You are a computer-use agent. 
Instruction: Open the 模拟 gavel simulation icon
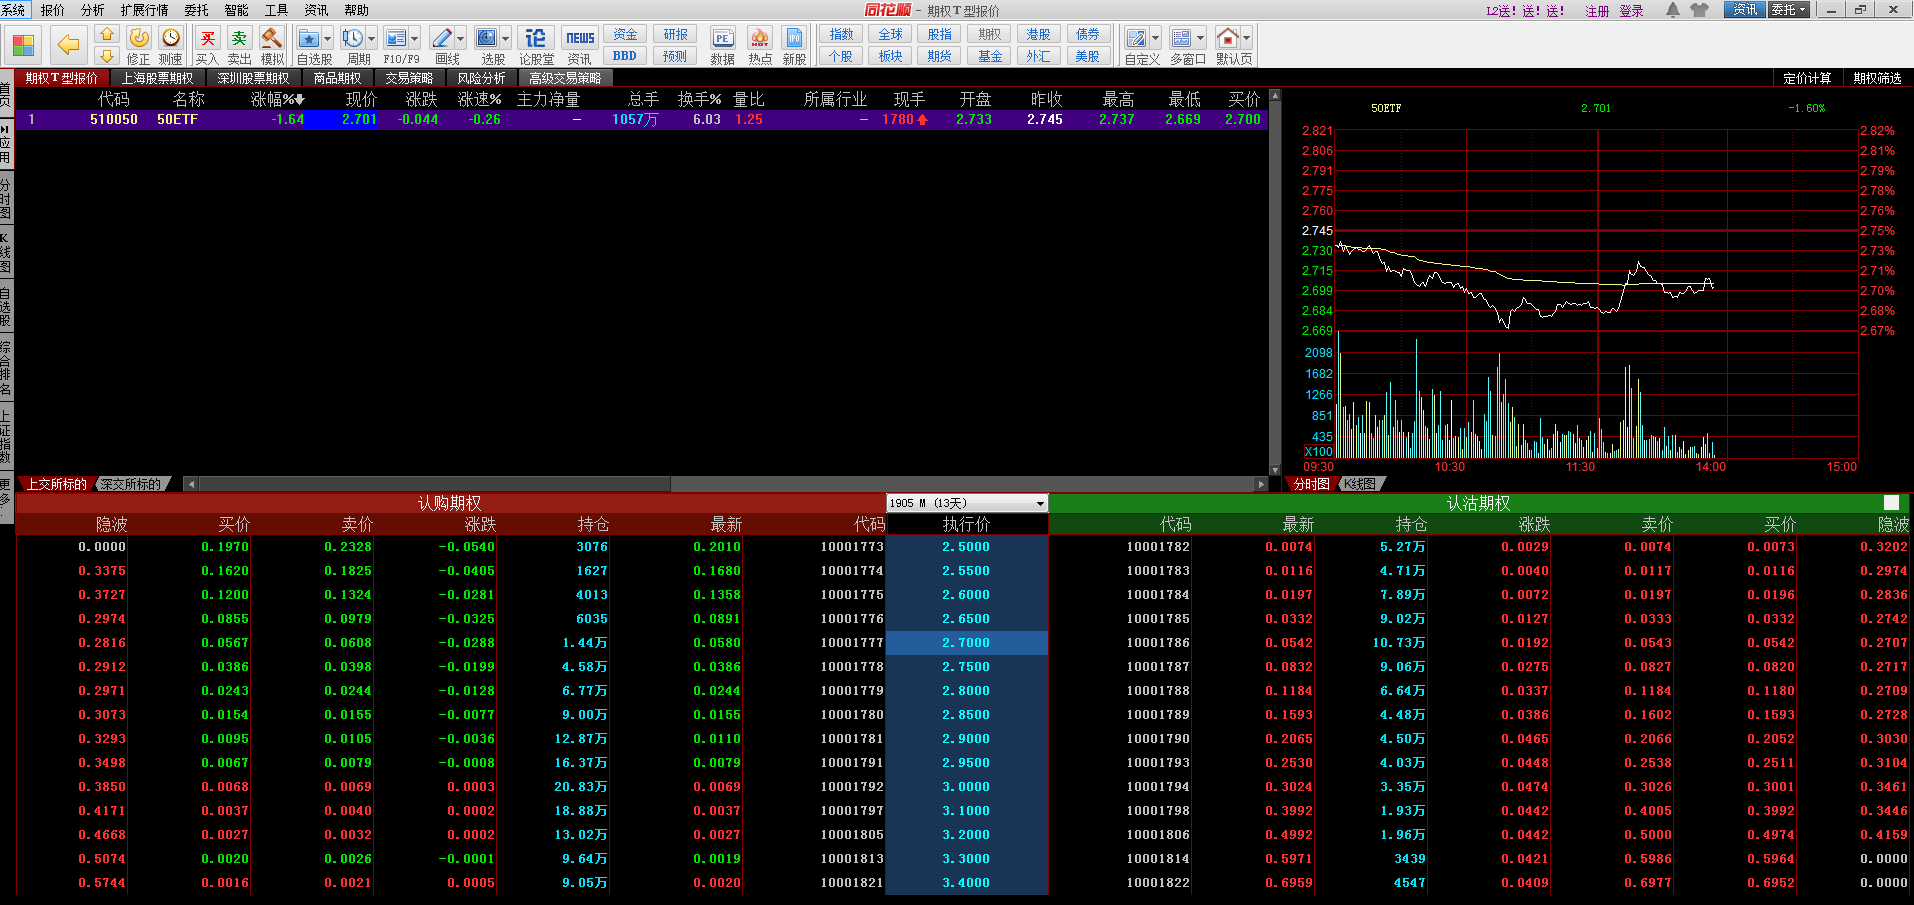click(x=271, y=38)
